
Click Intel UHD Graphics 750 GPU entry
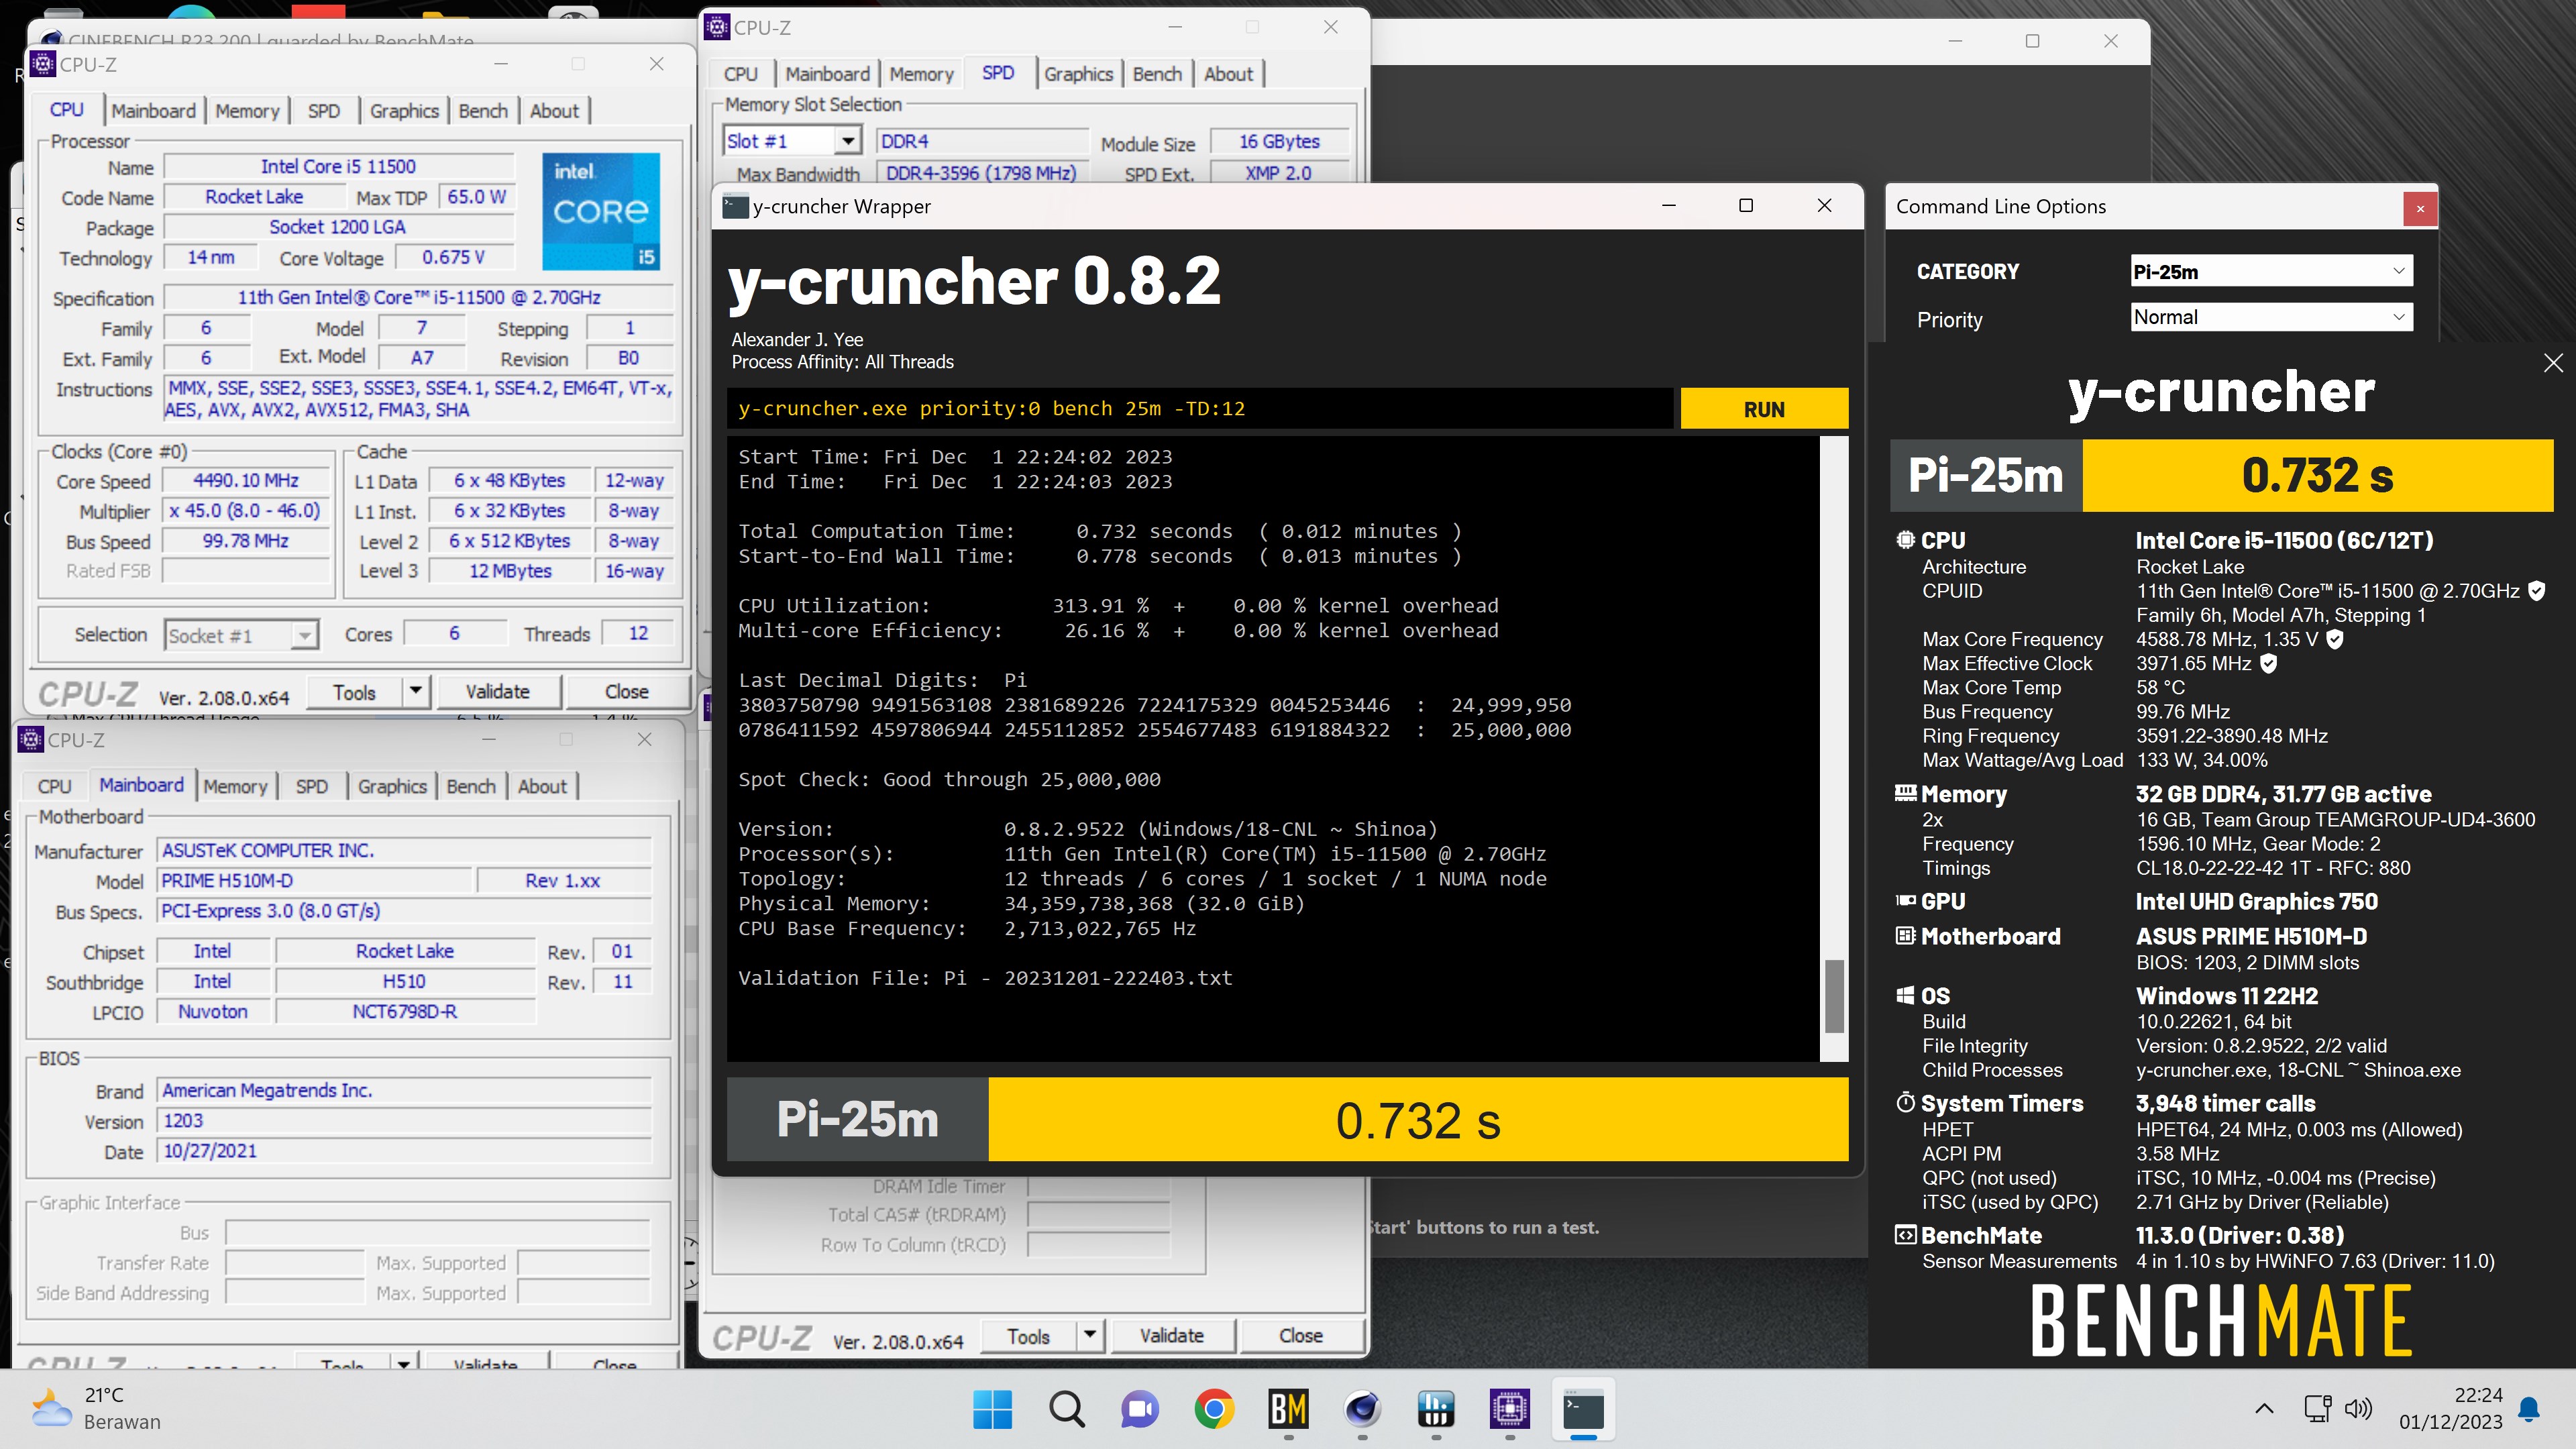(2256, 901)
